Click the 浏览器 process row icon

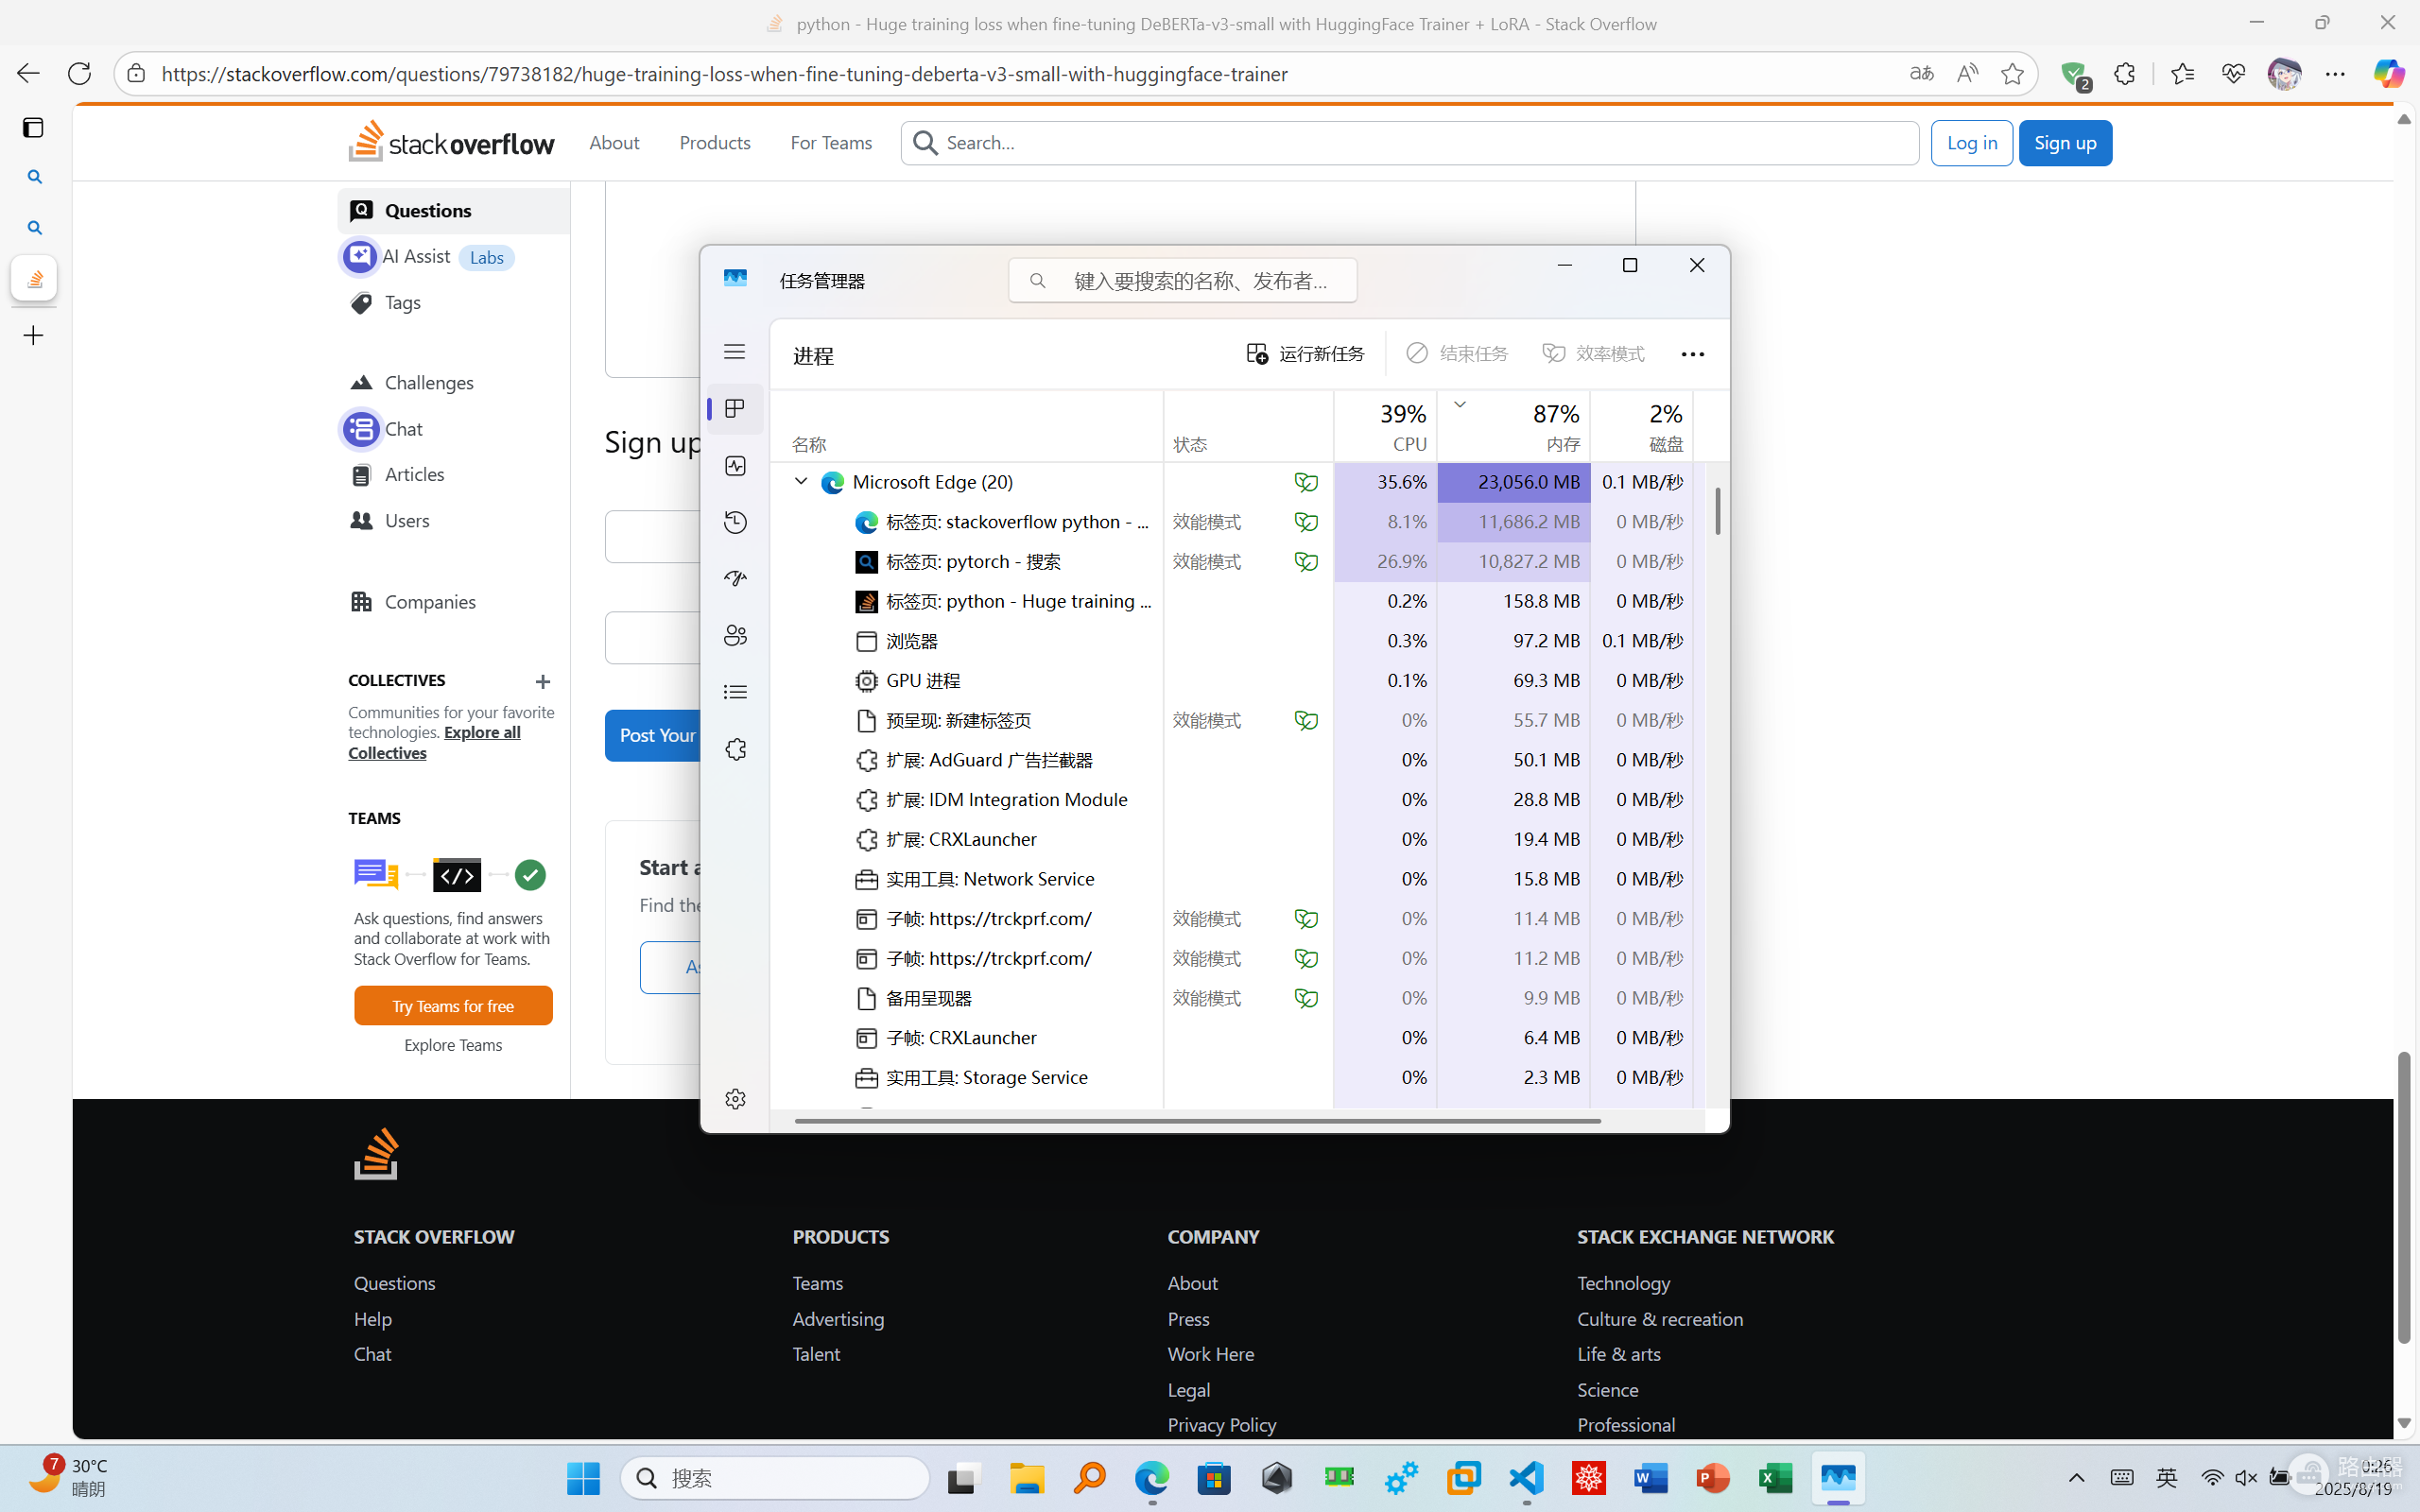point(866,641)
